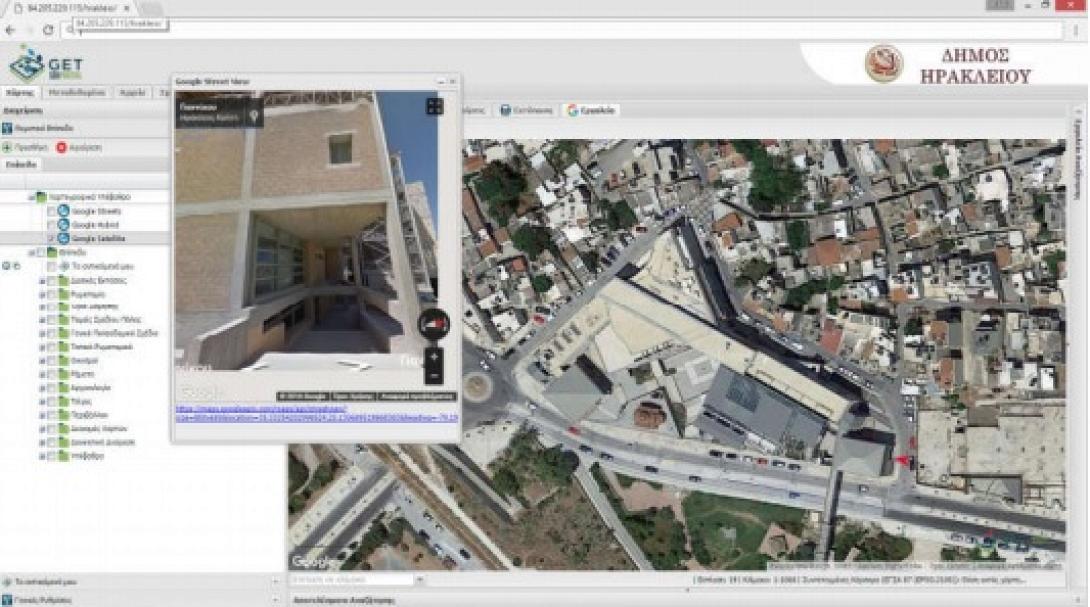Viewport: 1090px width, 607px height.
Task: Expand the last folder in layer tree
Action: click(41, 456)
